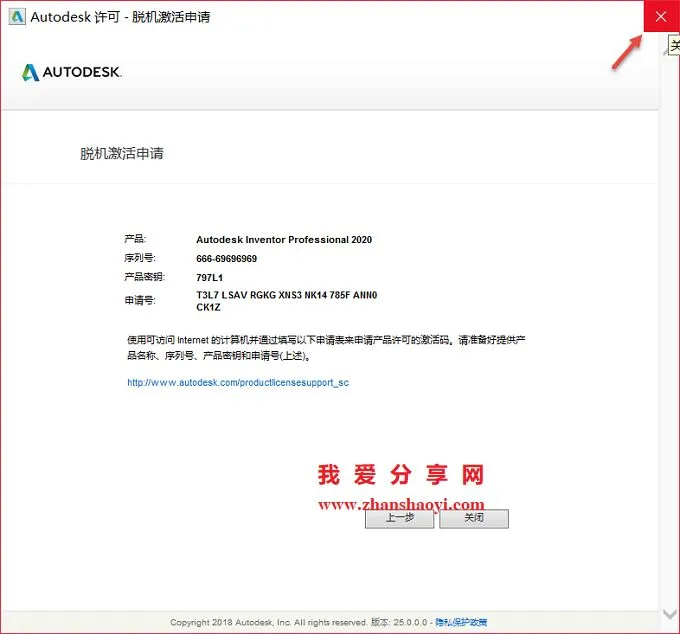Close the Autodesk license window
The image size is (680, 634).
[661, 16]
